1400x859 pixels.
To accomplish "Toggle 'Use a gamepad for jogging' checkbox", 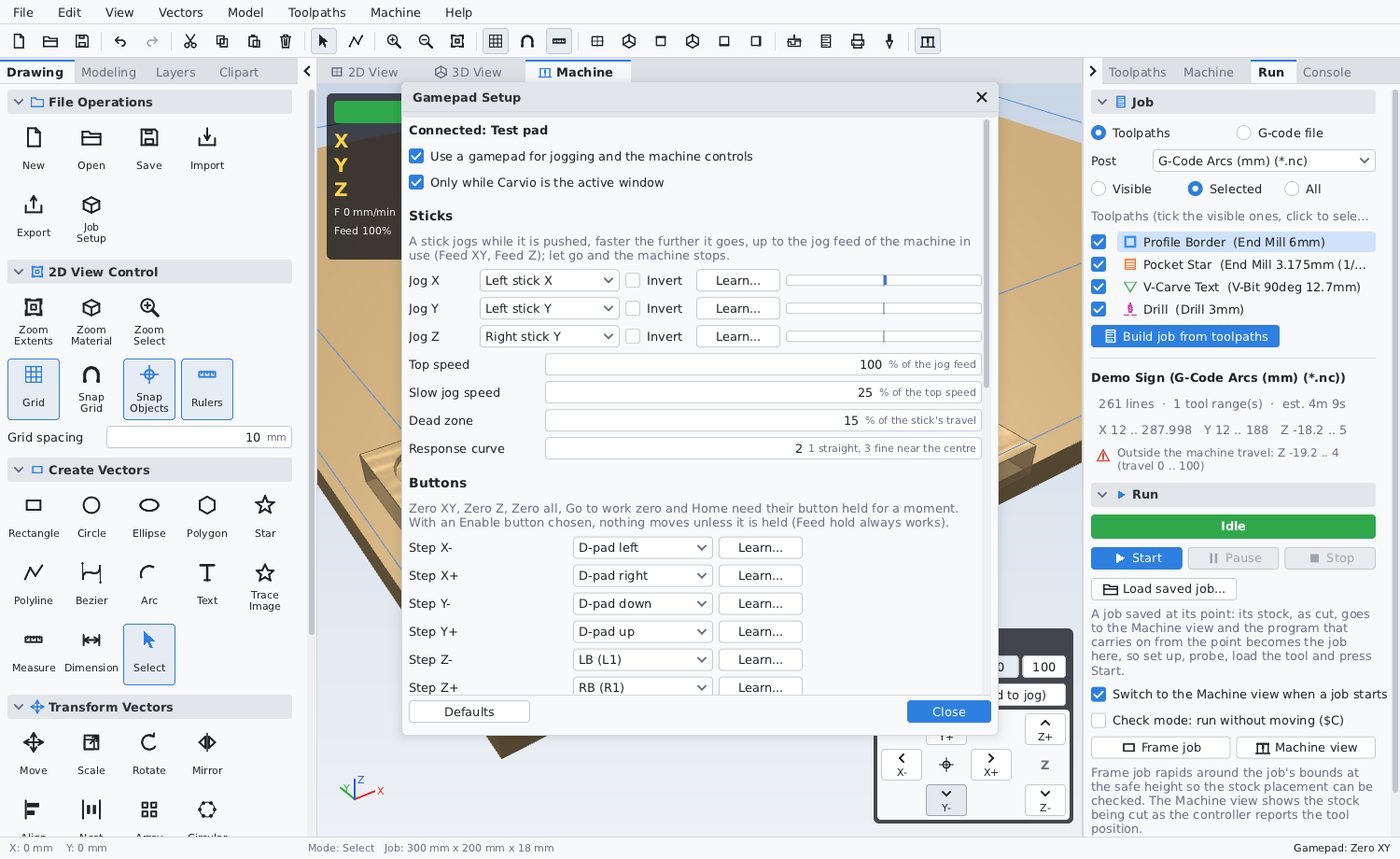I will 416,156.
